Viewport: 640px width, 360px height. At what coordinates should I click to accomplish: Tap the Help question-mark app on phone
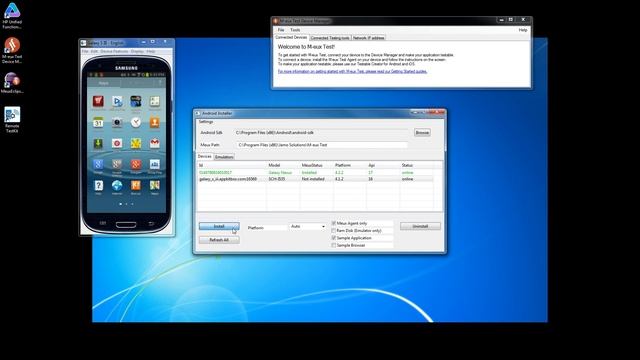98,185
